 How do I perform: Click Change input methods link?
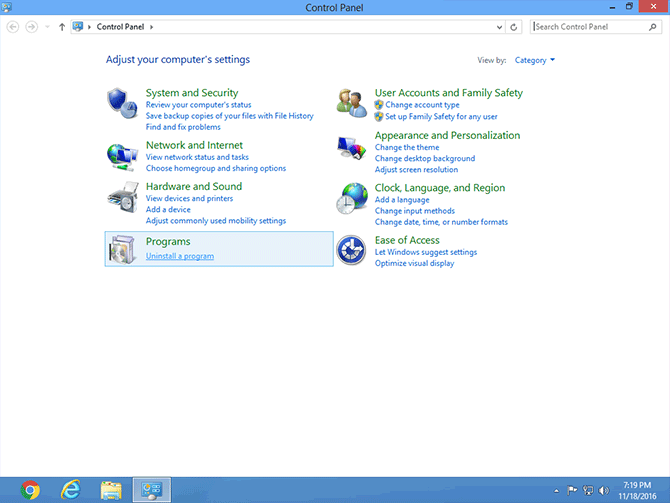[x=414, y=211]
